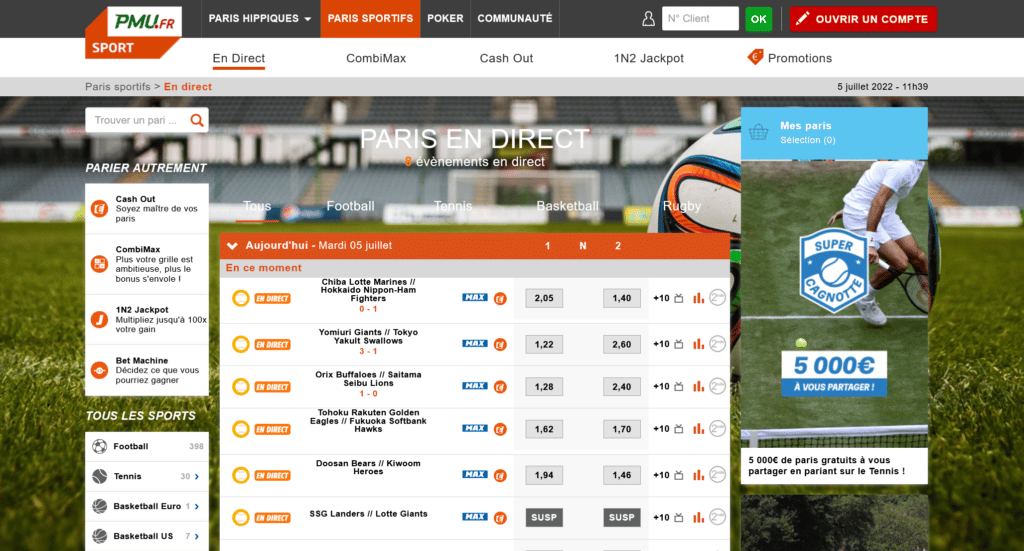The image size is (1024, 551).
Task: Click EN DIRECT badge for Yomiuri Giants
Action: point(272,345)
